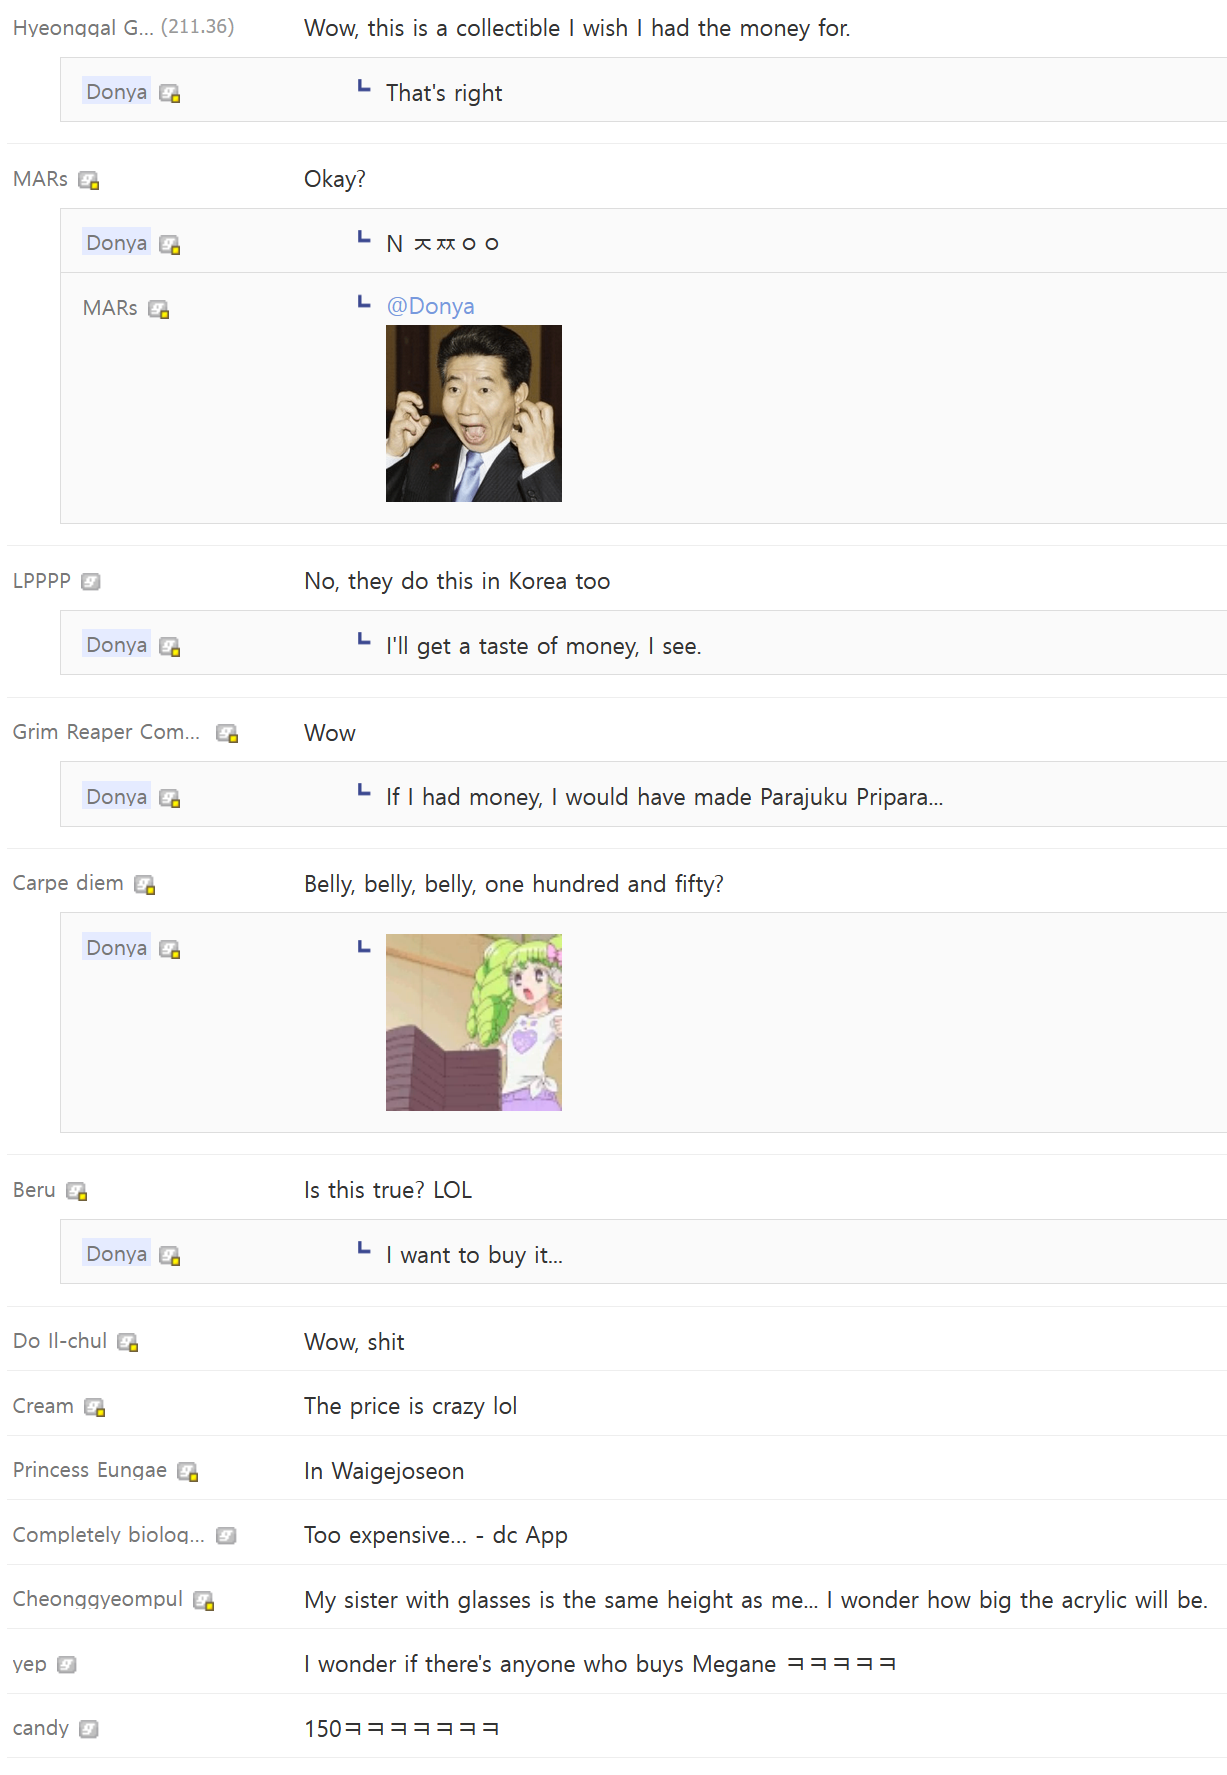Click comment "Wow, shit"

(x=354, y=1342)
